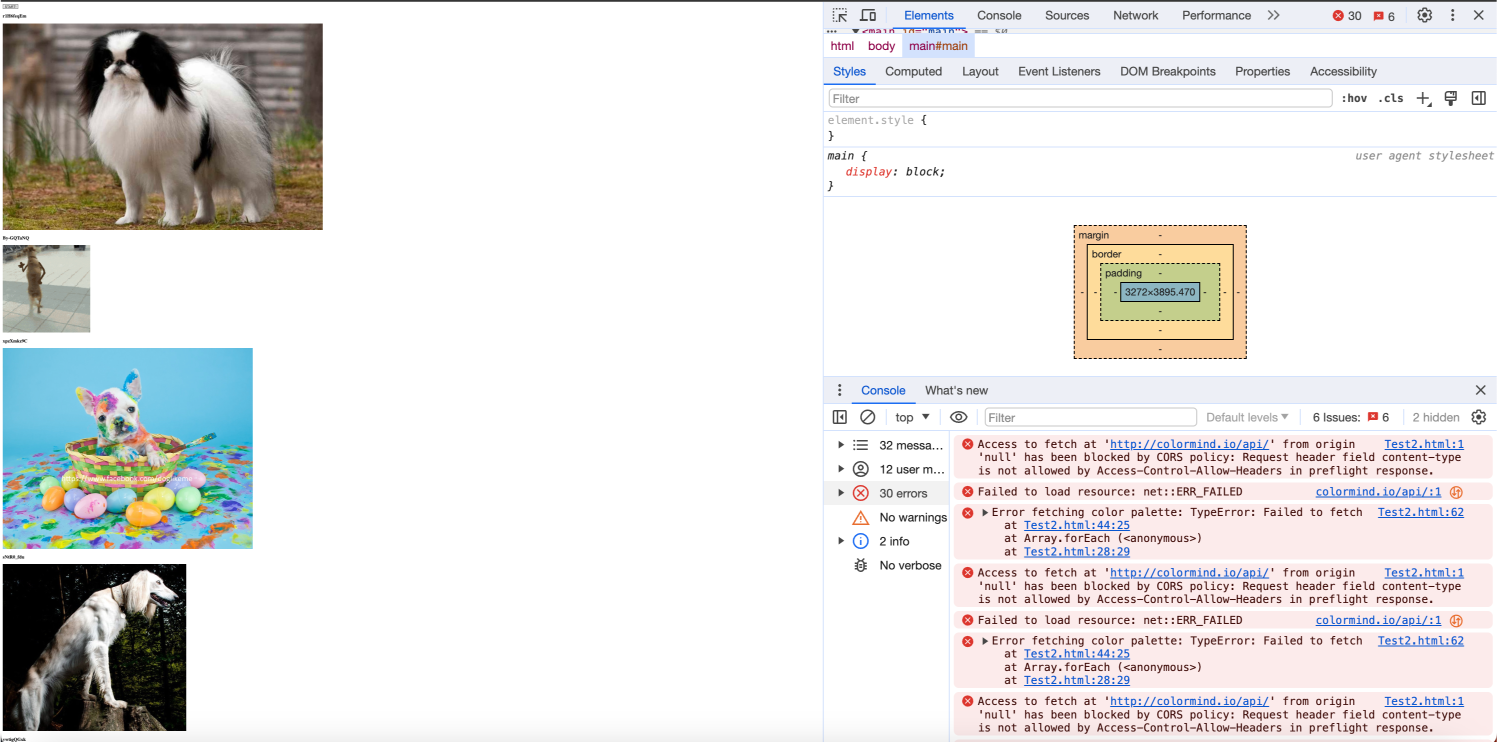Switch to the Computed styles tab

tap(913, 71)
